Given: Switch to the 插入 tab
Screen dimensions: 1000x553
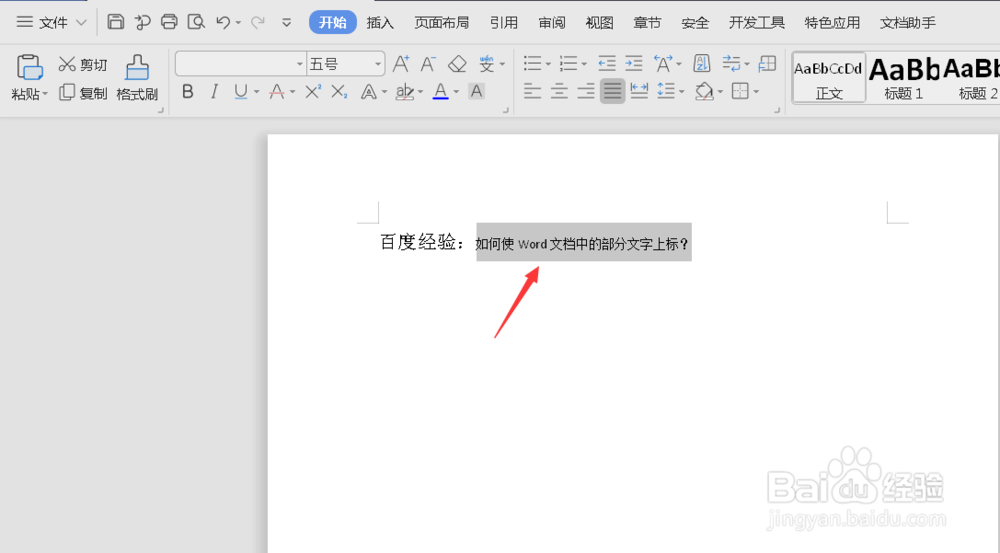Looking at the screenshot, I should [x=380, y=23].
